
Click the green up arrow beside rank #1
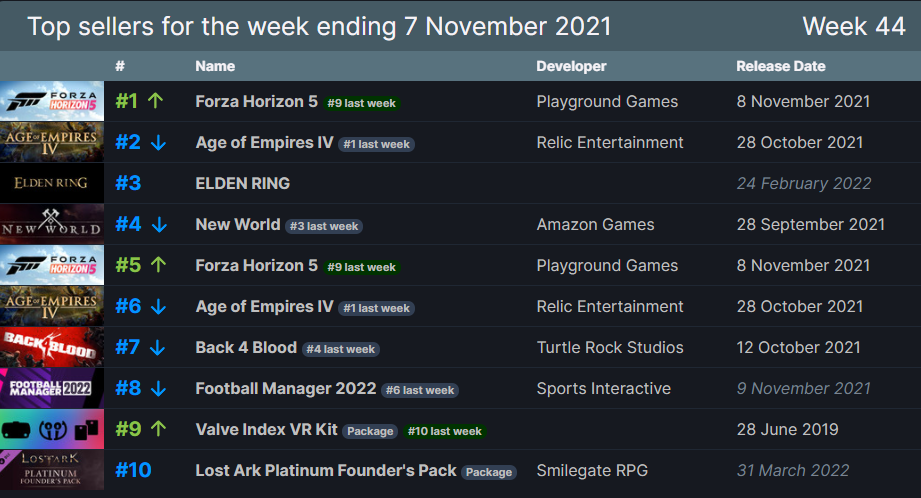(156, 101)
